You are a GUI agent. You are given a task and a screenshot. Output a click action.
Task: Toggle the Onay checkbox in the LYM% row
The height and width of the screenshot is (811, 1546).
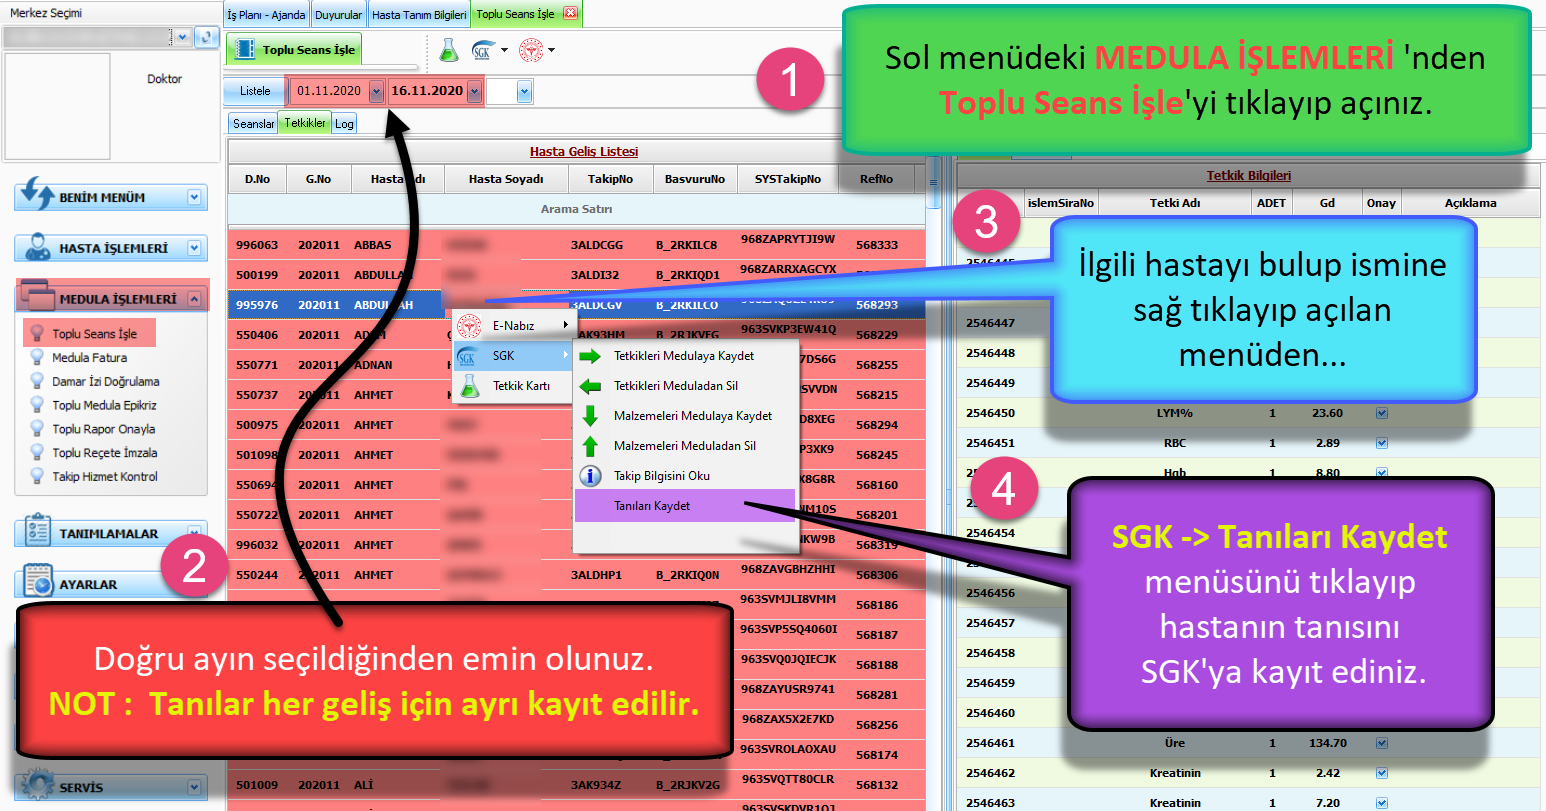(1381, 413)
